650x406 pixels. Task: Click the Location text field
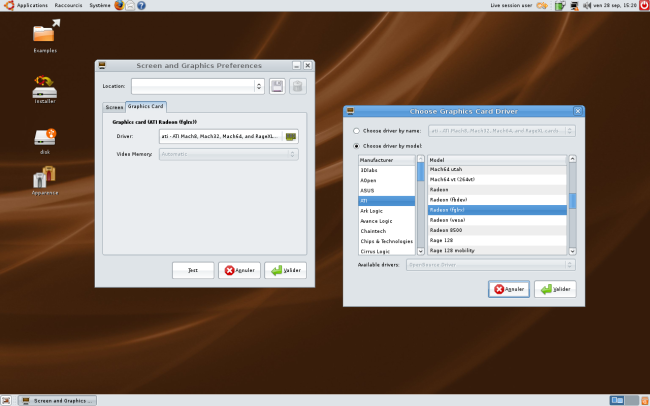click(x=193, y=86)
